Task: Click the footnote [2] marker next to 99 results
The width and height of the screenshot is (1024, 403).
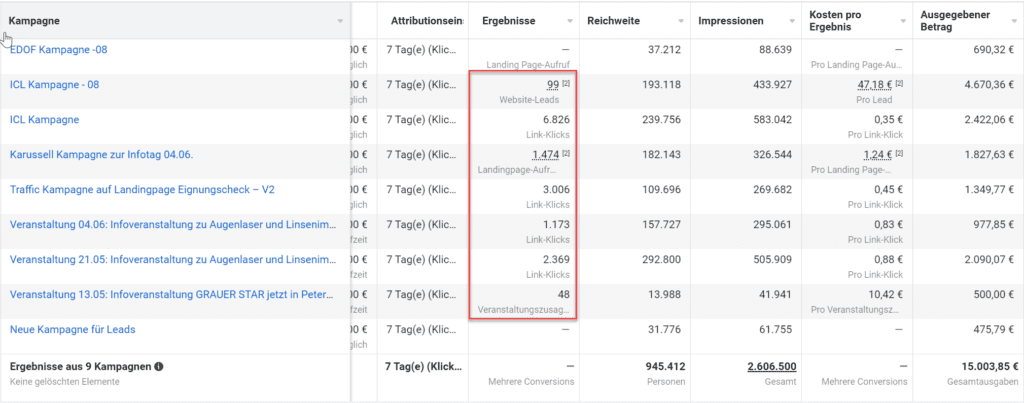Action: coord(566,86)
